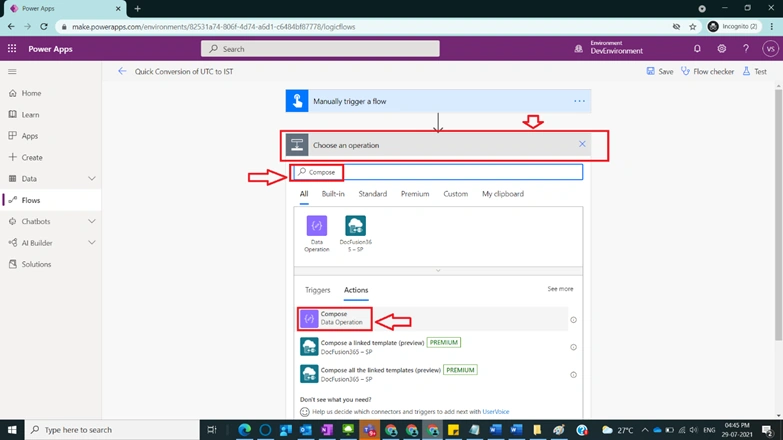
Task: Choose Compose all the linked templates (preview)
Action: (432, 374)
